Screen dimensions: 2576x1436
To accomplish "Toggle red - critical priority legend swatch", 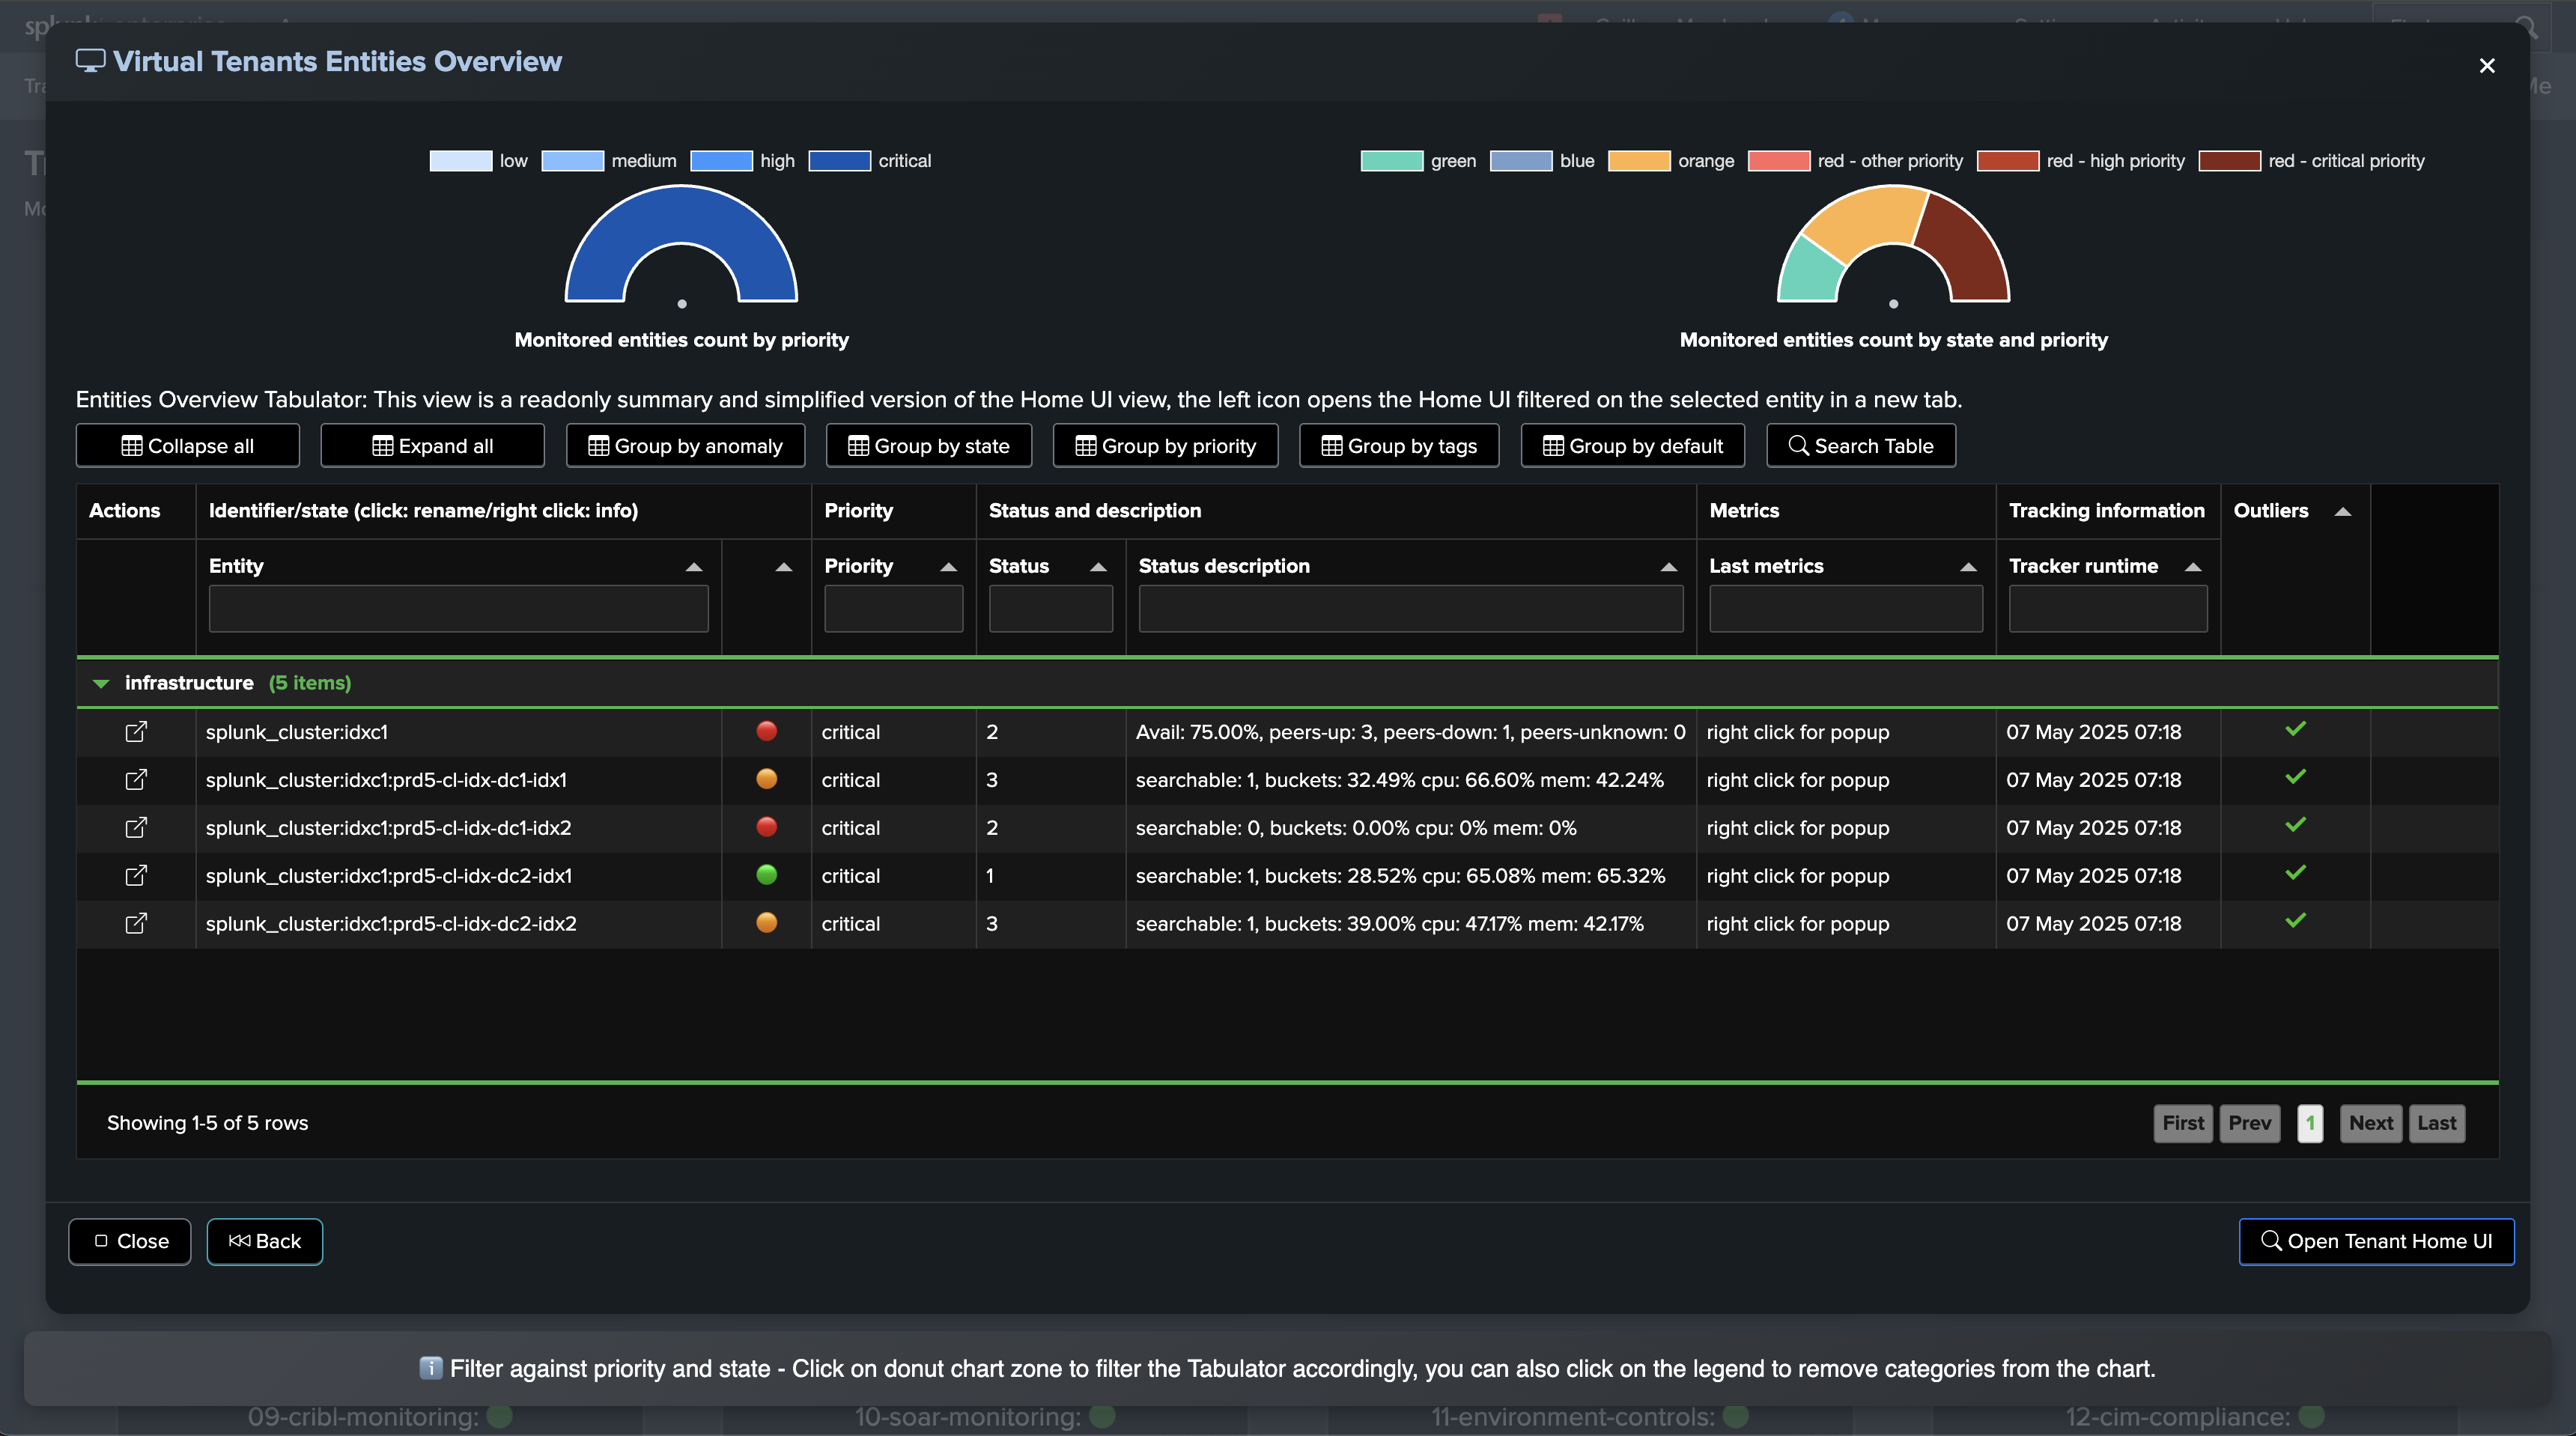I will tap(2230, 161).
